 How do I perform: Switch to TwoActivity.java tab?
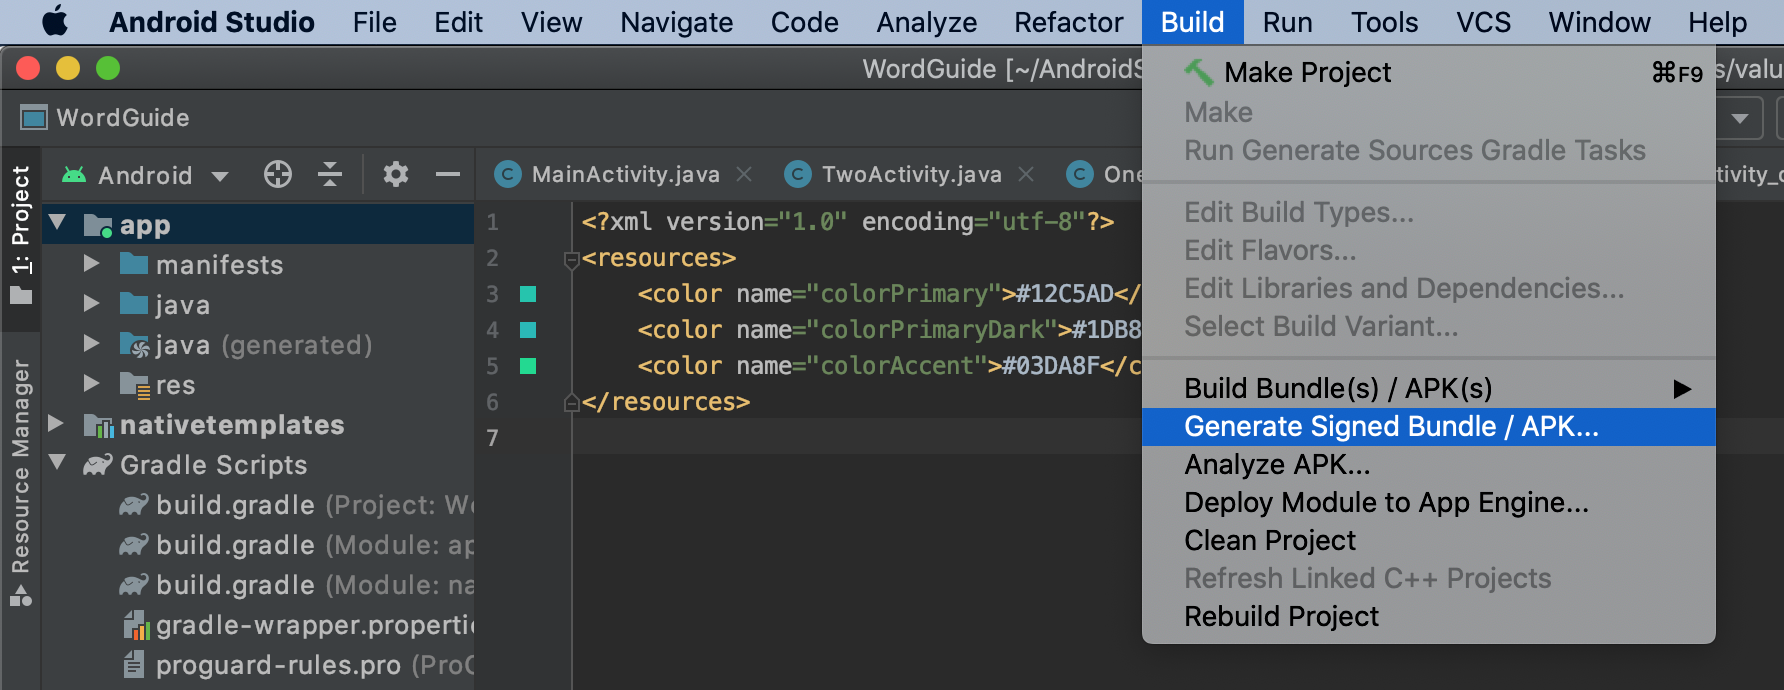(911, 175)
